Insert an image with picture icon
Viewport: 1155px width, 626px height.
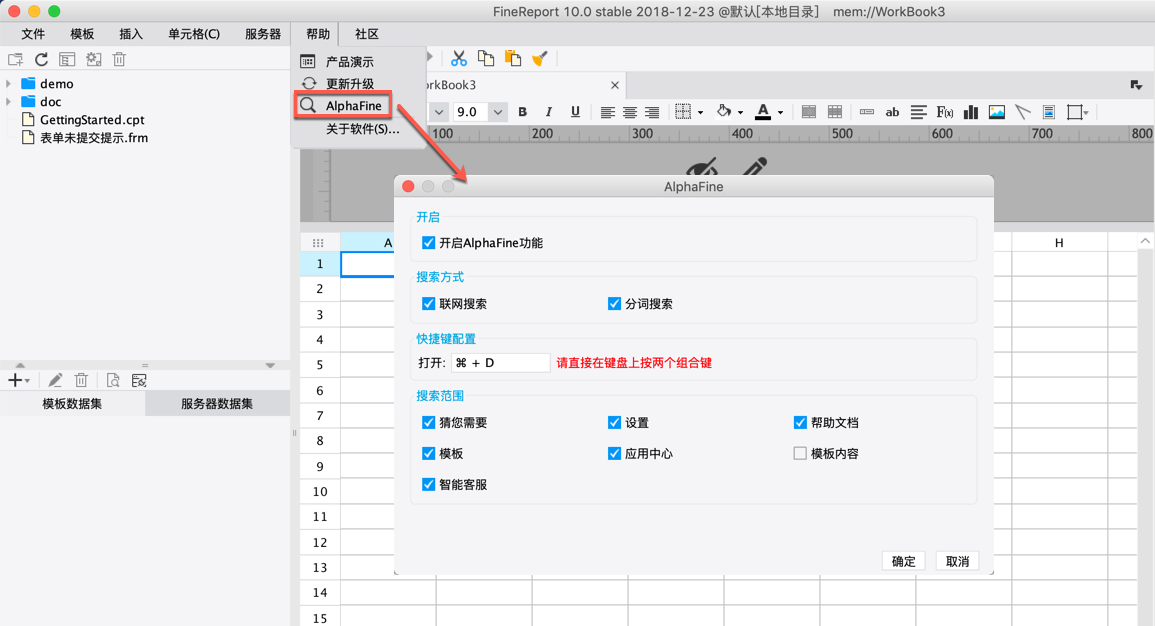click(997, 112)
